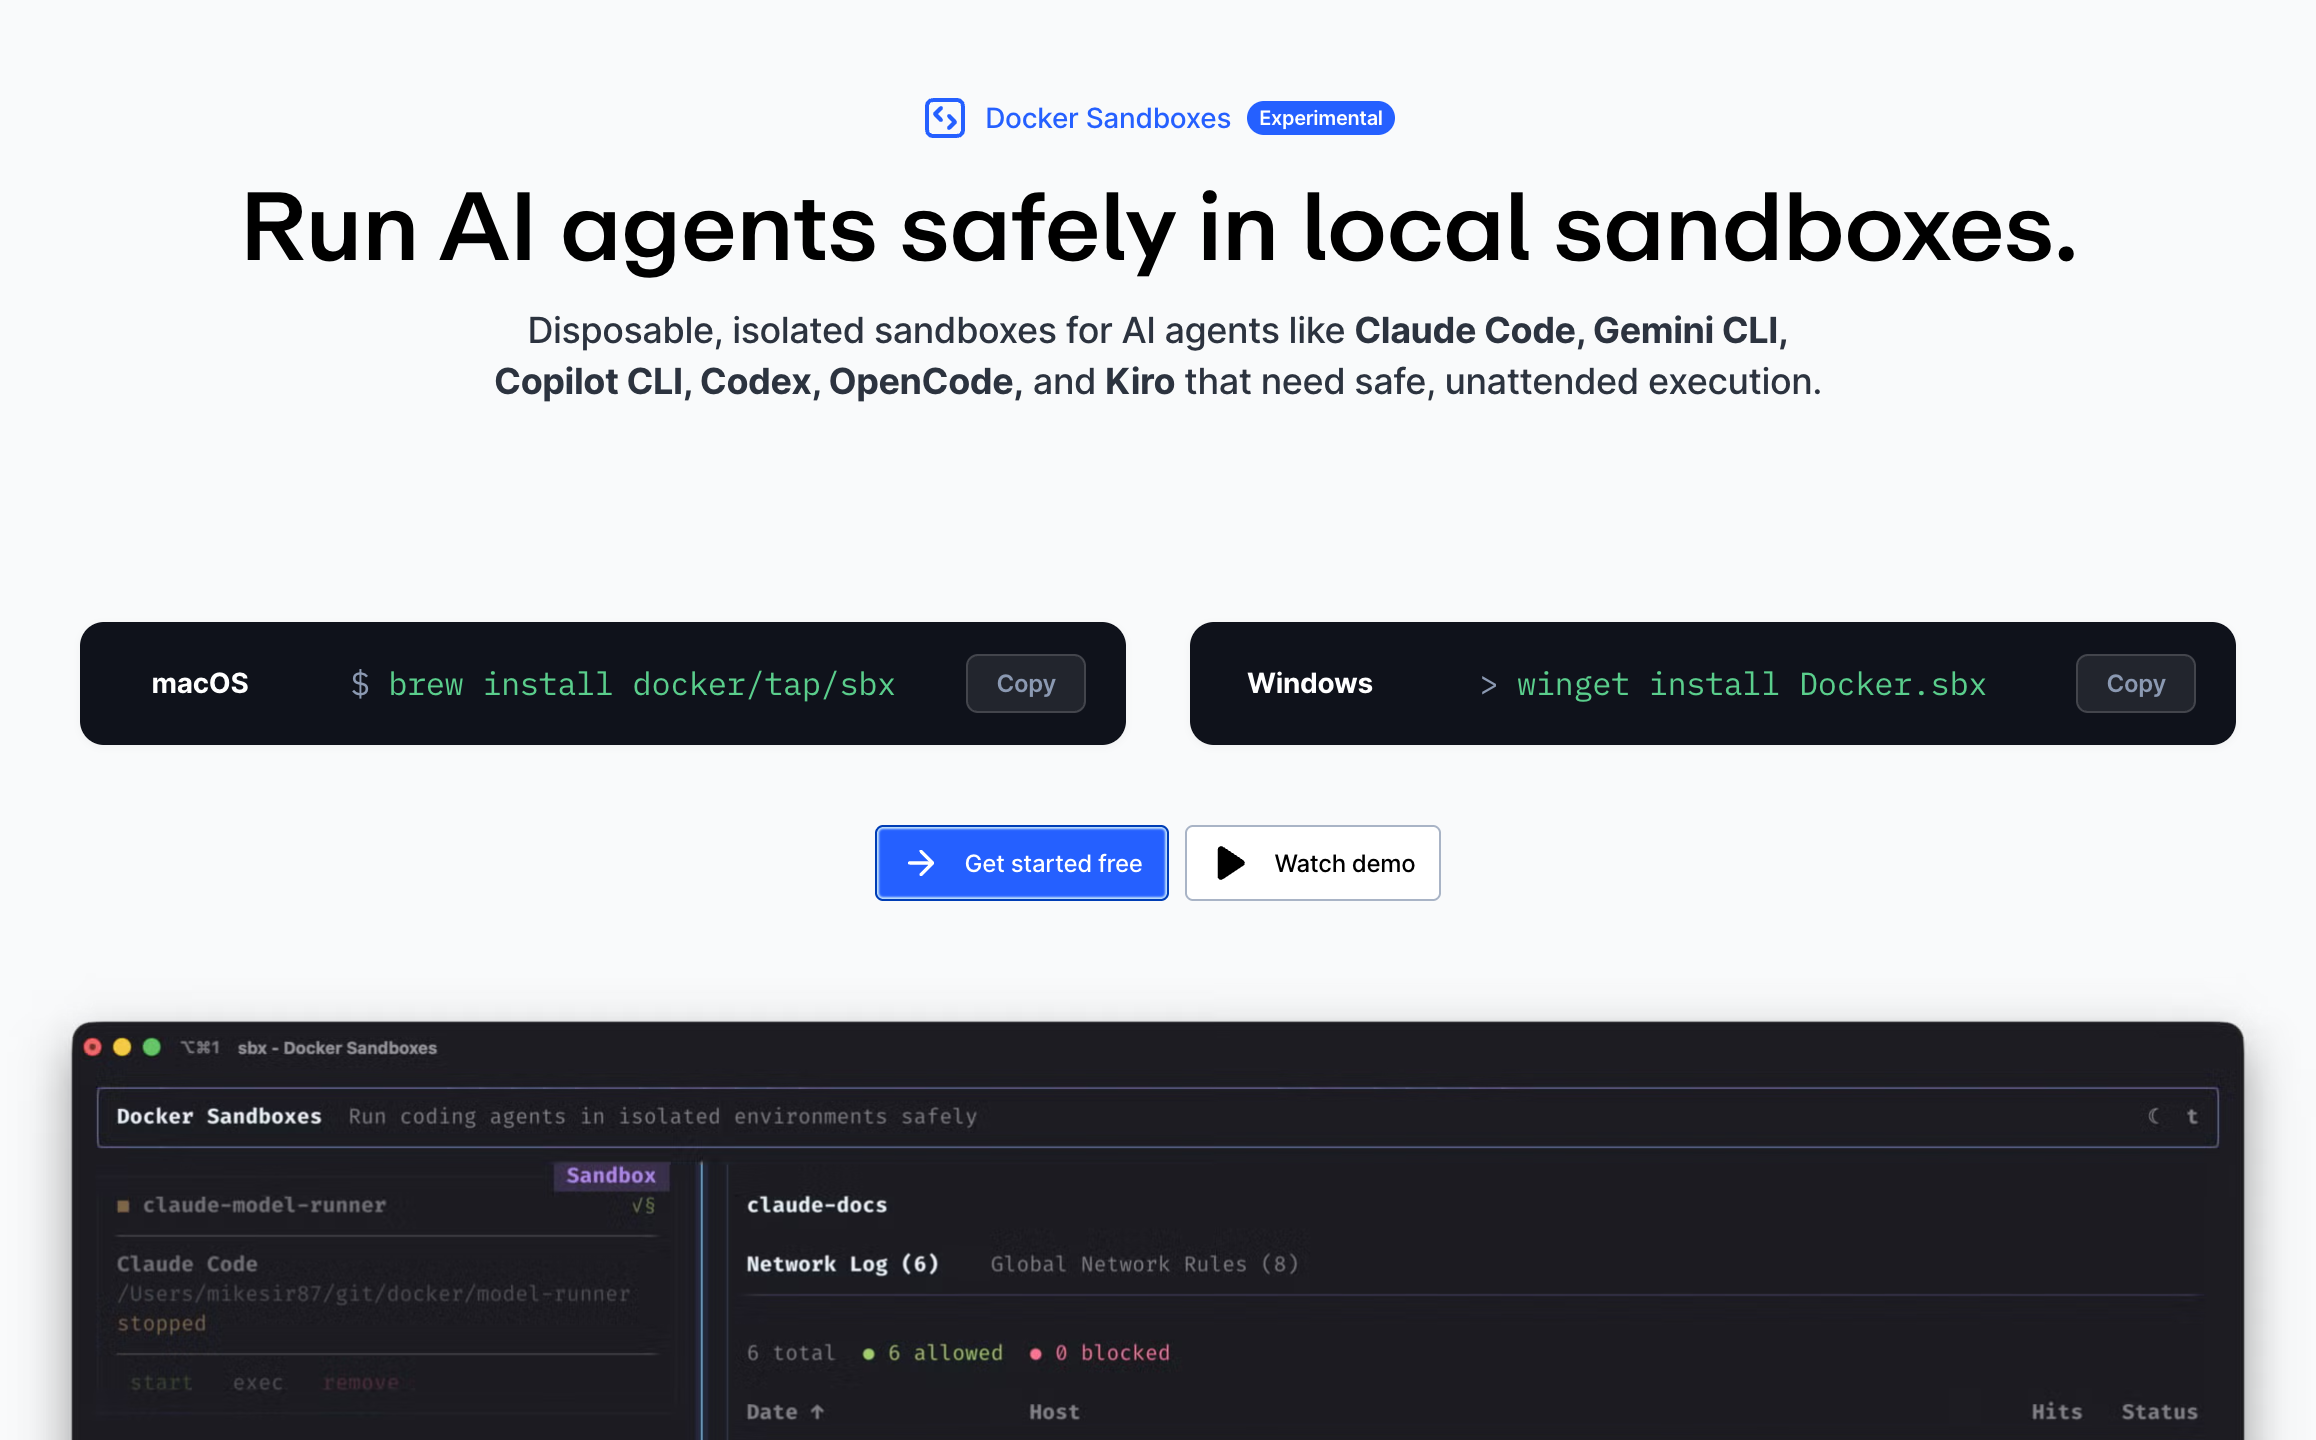Start the claude-model-runner sandbox
This screenshot has width=2316, height=1440.
[x=162, y=1382]
